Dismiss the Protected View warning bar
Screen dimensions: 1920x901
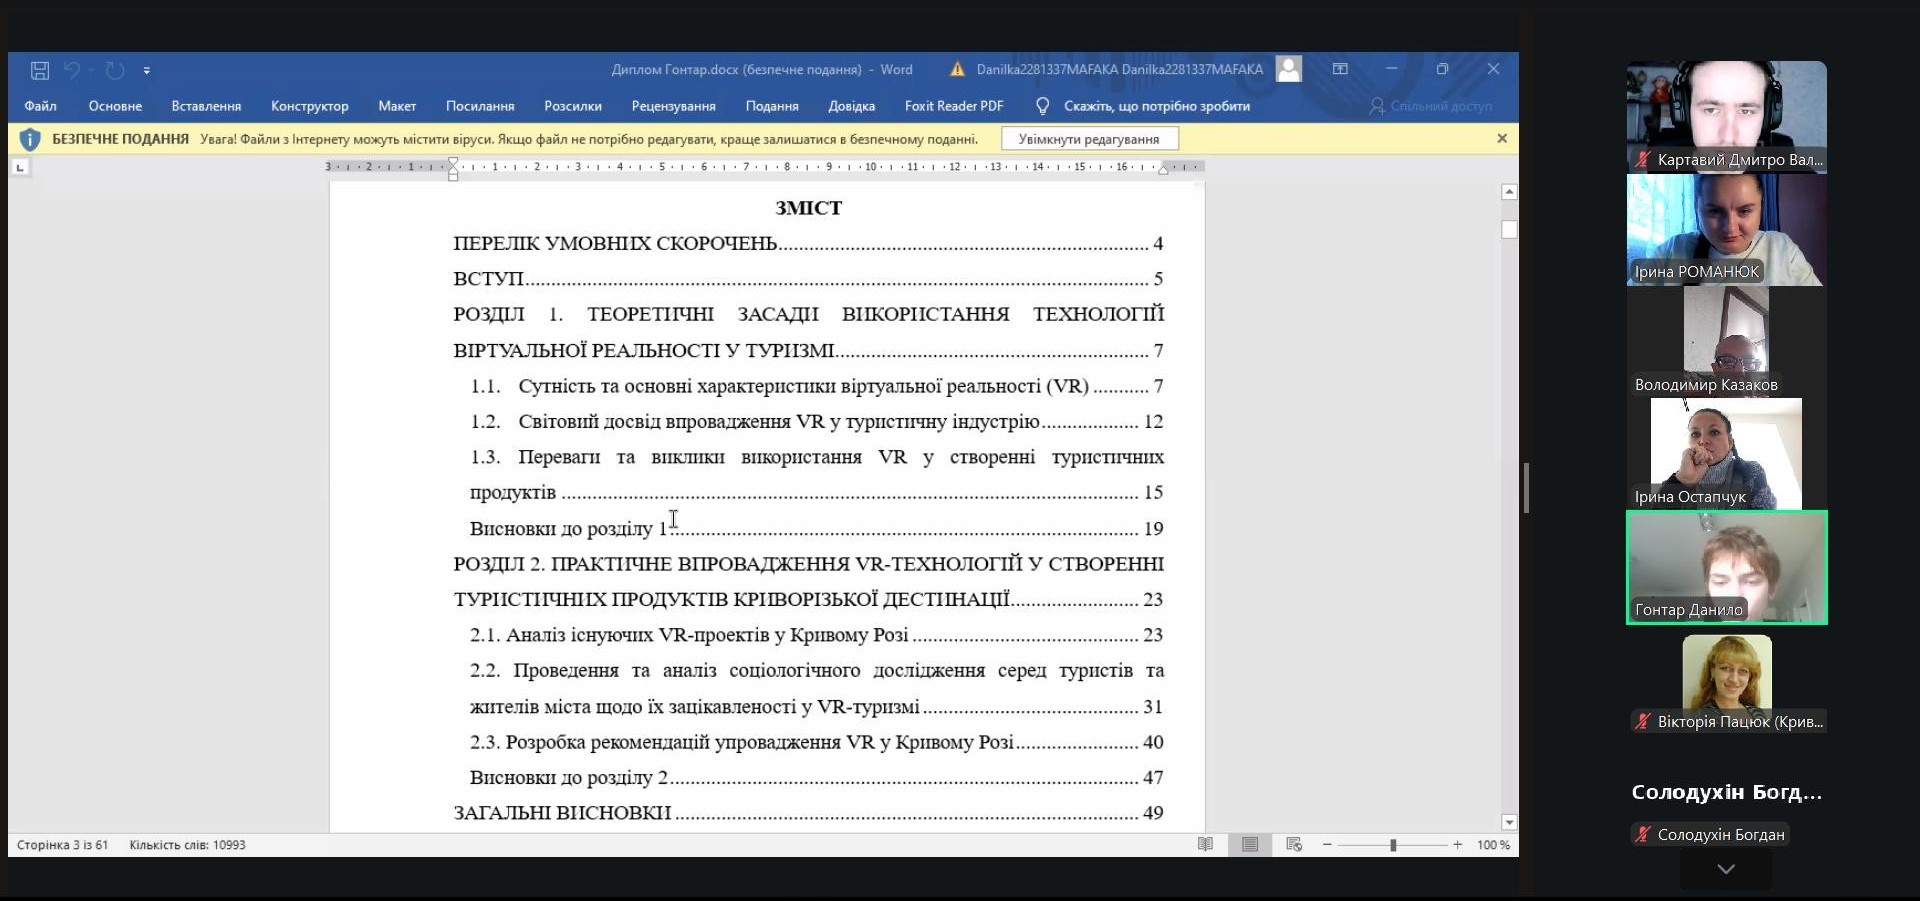pyautogui.click(x=1501, y=139)
